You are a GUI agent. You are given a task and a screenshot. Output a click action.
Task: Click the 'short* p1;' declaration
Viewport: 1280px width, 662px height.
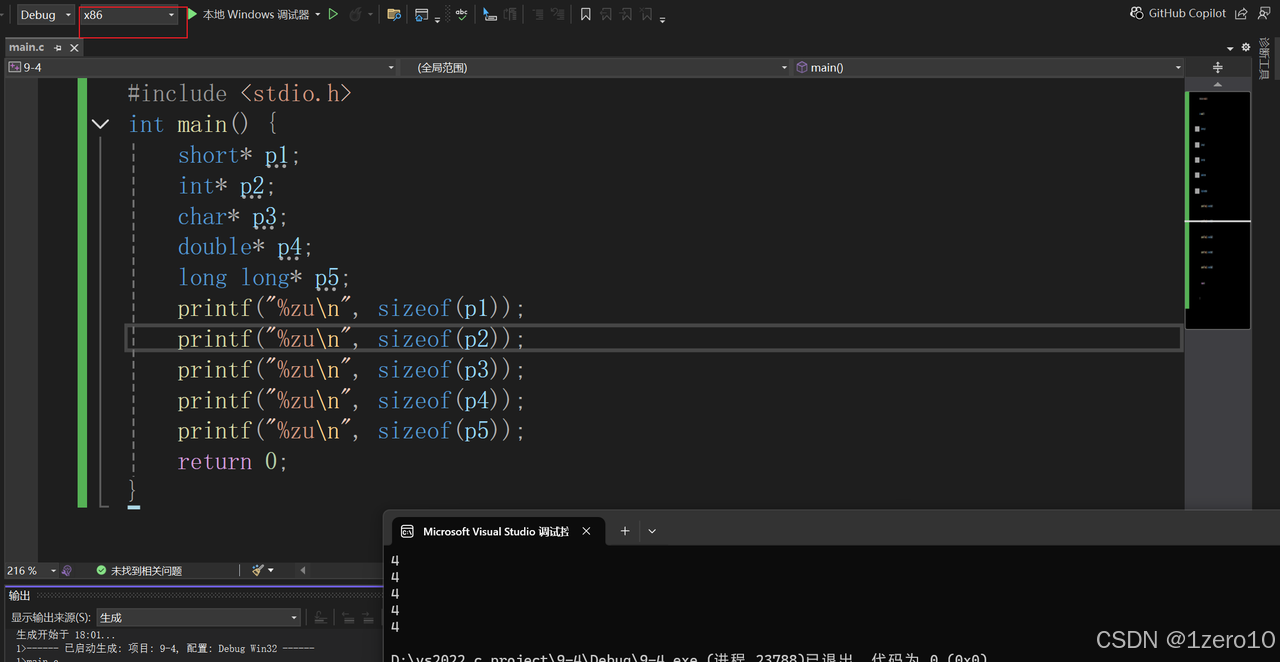coord(239,156)
